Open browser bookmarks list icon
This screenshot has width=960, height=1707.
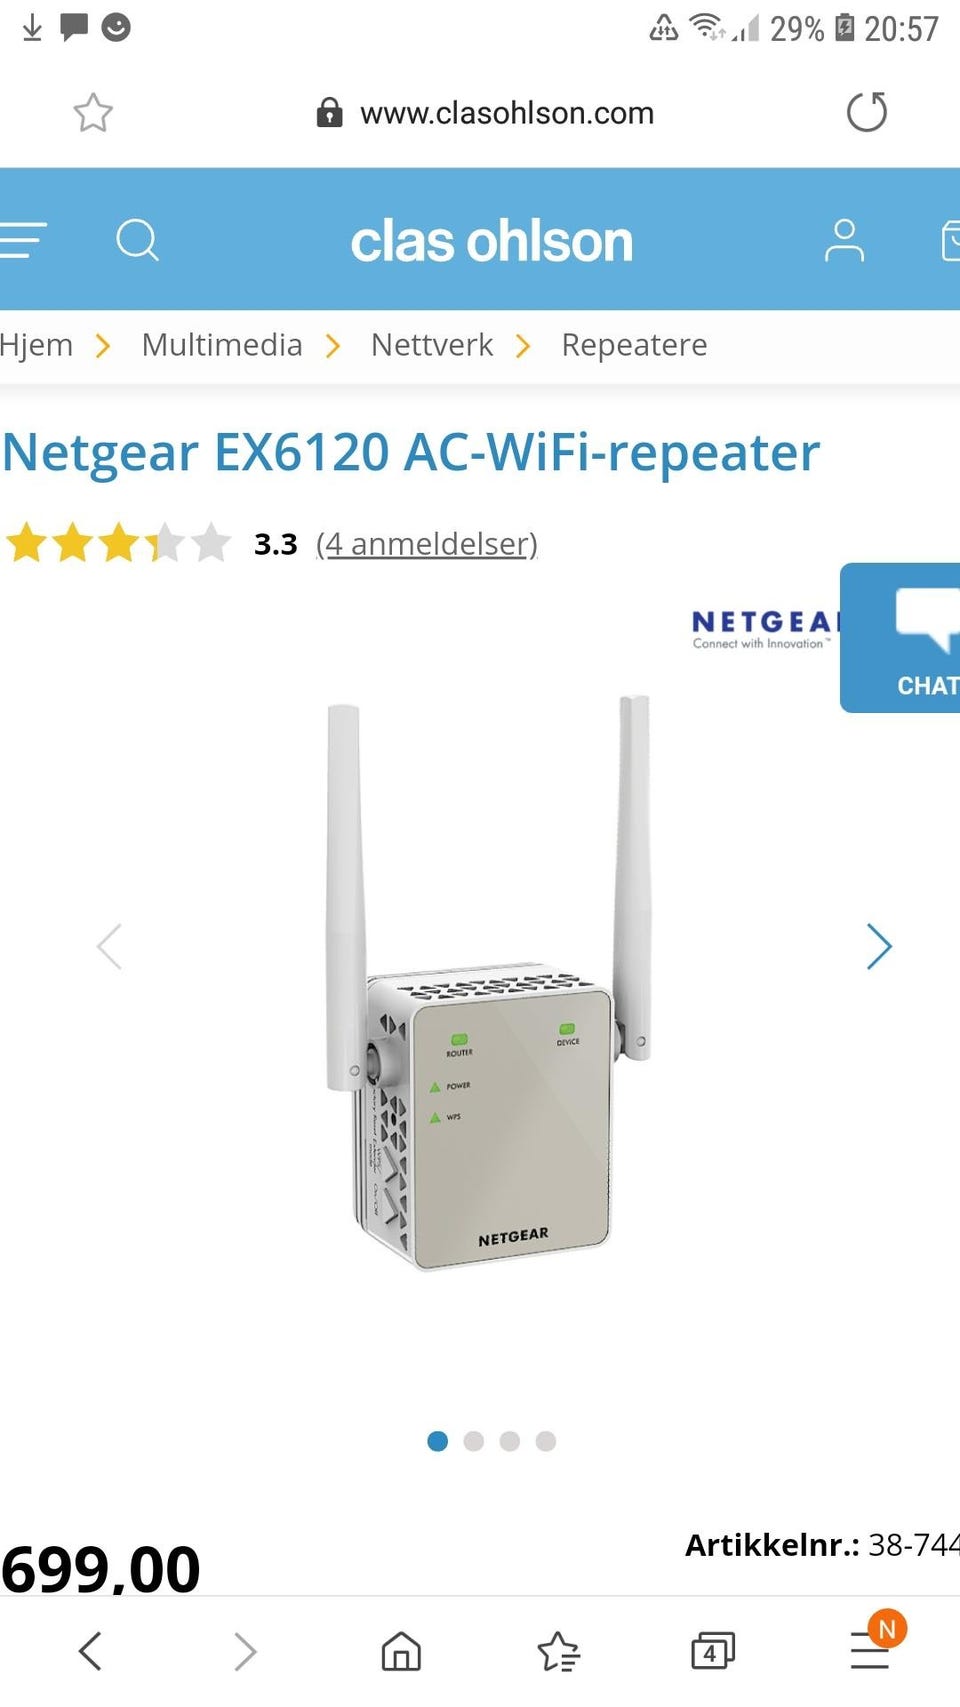click(x=559, y=1651)
